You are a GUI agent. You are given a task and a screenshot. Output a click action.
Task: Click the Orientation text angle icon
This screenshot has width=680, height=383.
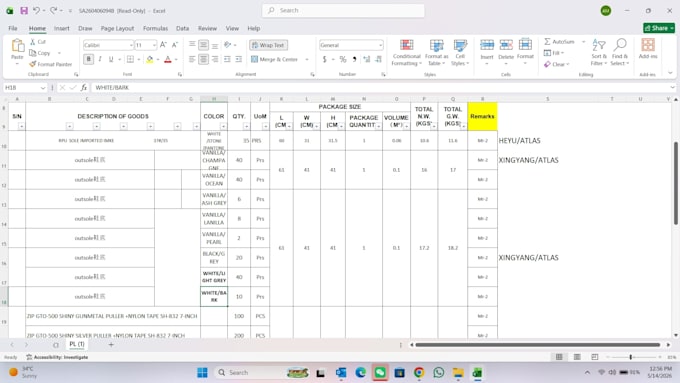[228, 45]
